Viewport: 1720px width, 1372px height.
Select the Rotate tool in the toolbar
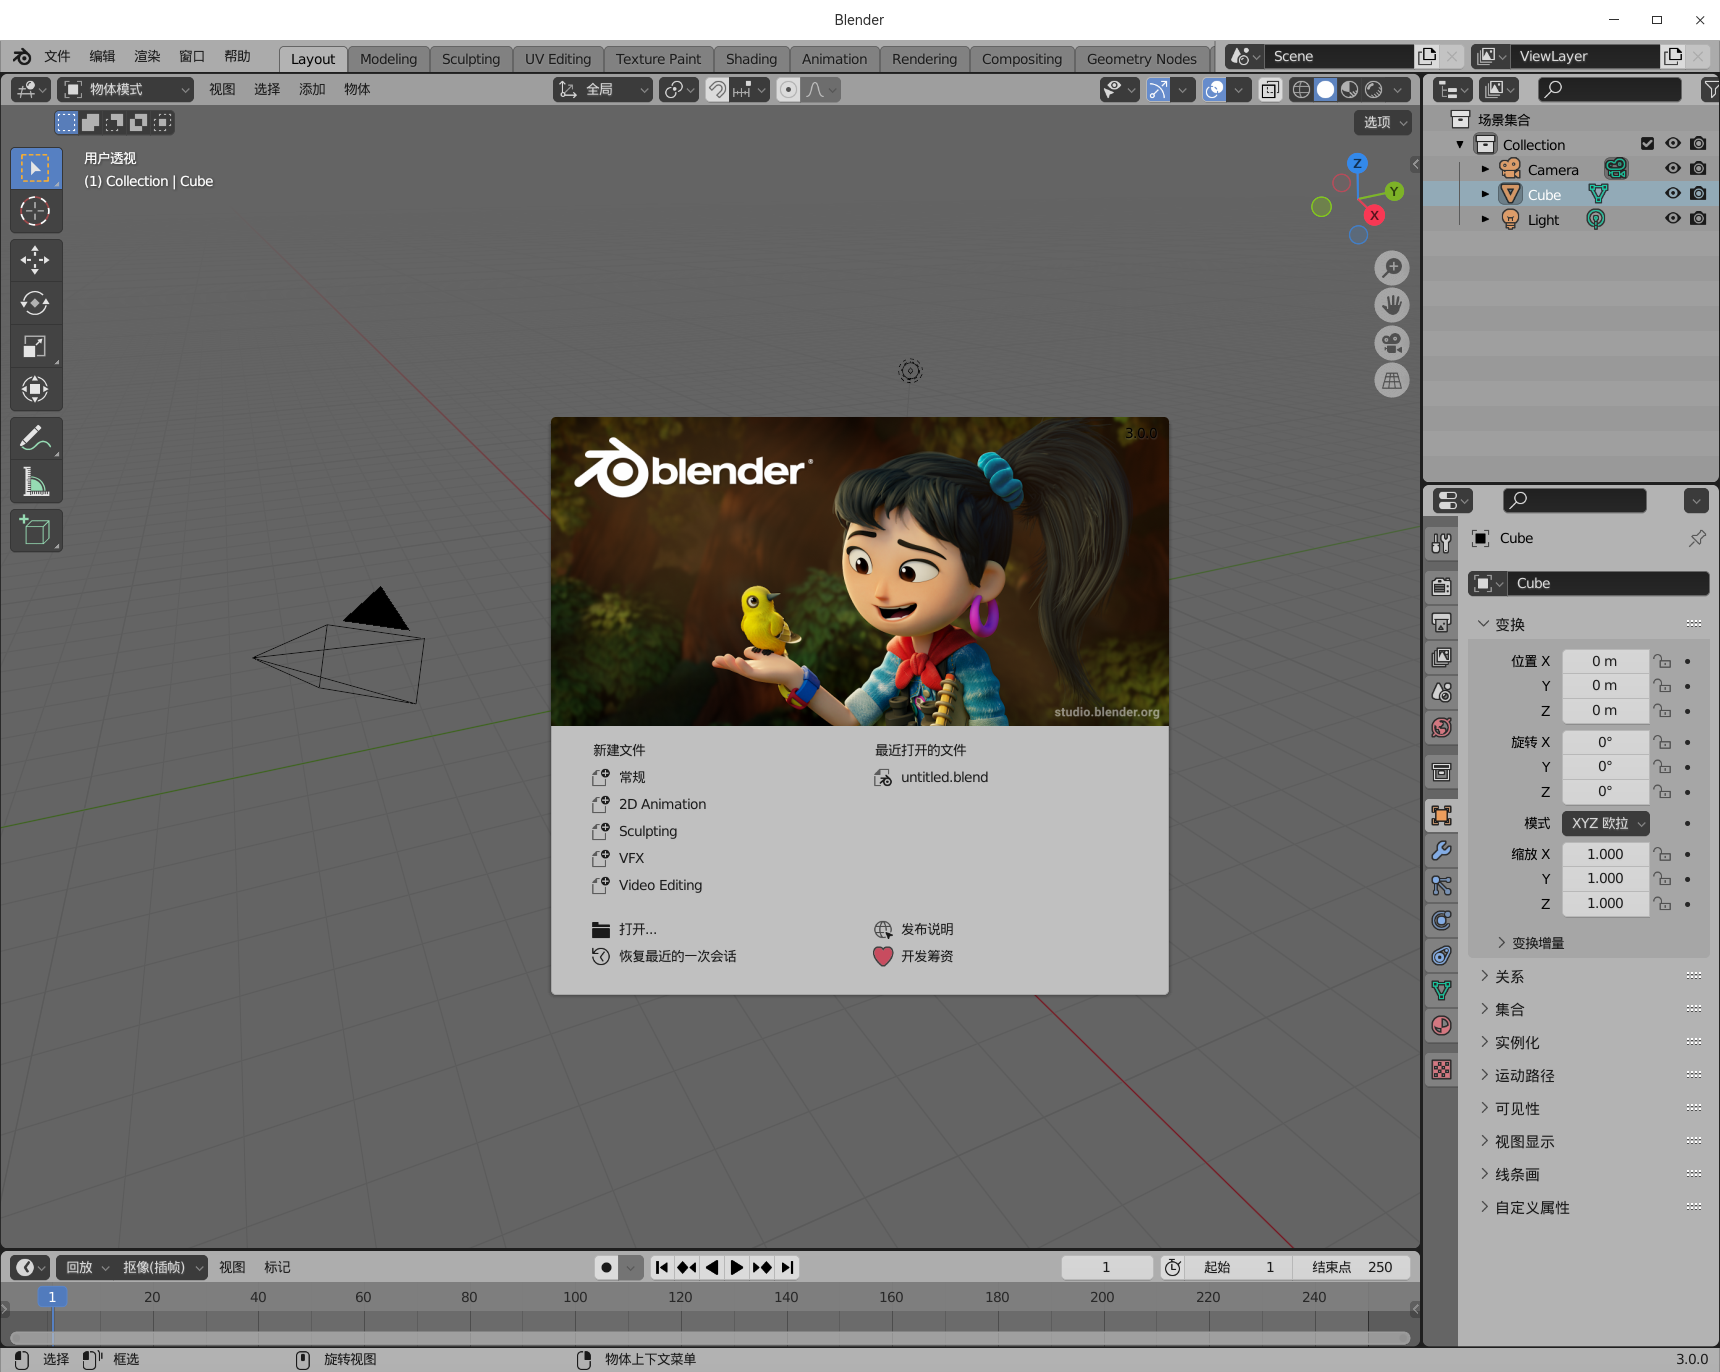tap(35, 303)
